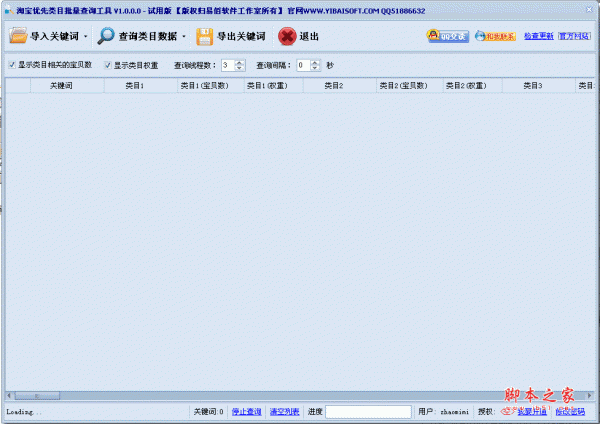Toggle 显示类目权重 checkbox
This screenshot has width=600, height=424.
[x=108, y=65]
